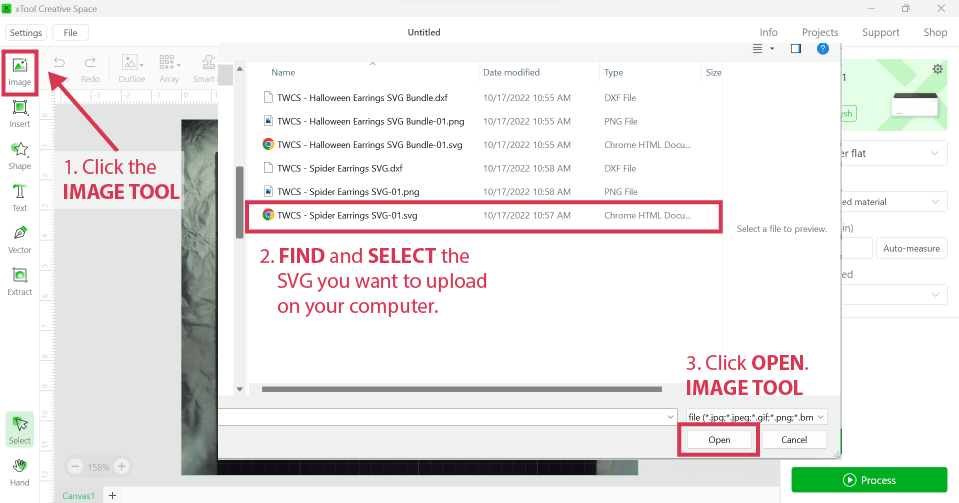Open the file dialog help icon
The width and height of the screenshot is (959, 503).
coord(823,48)
